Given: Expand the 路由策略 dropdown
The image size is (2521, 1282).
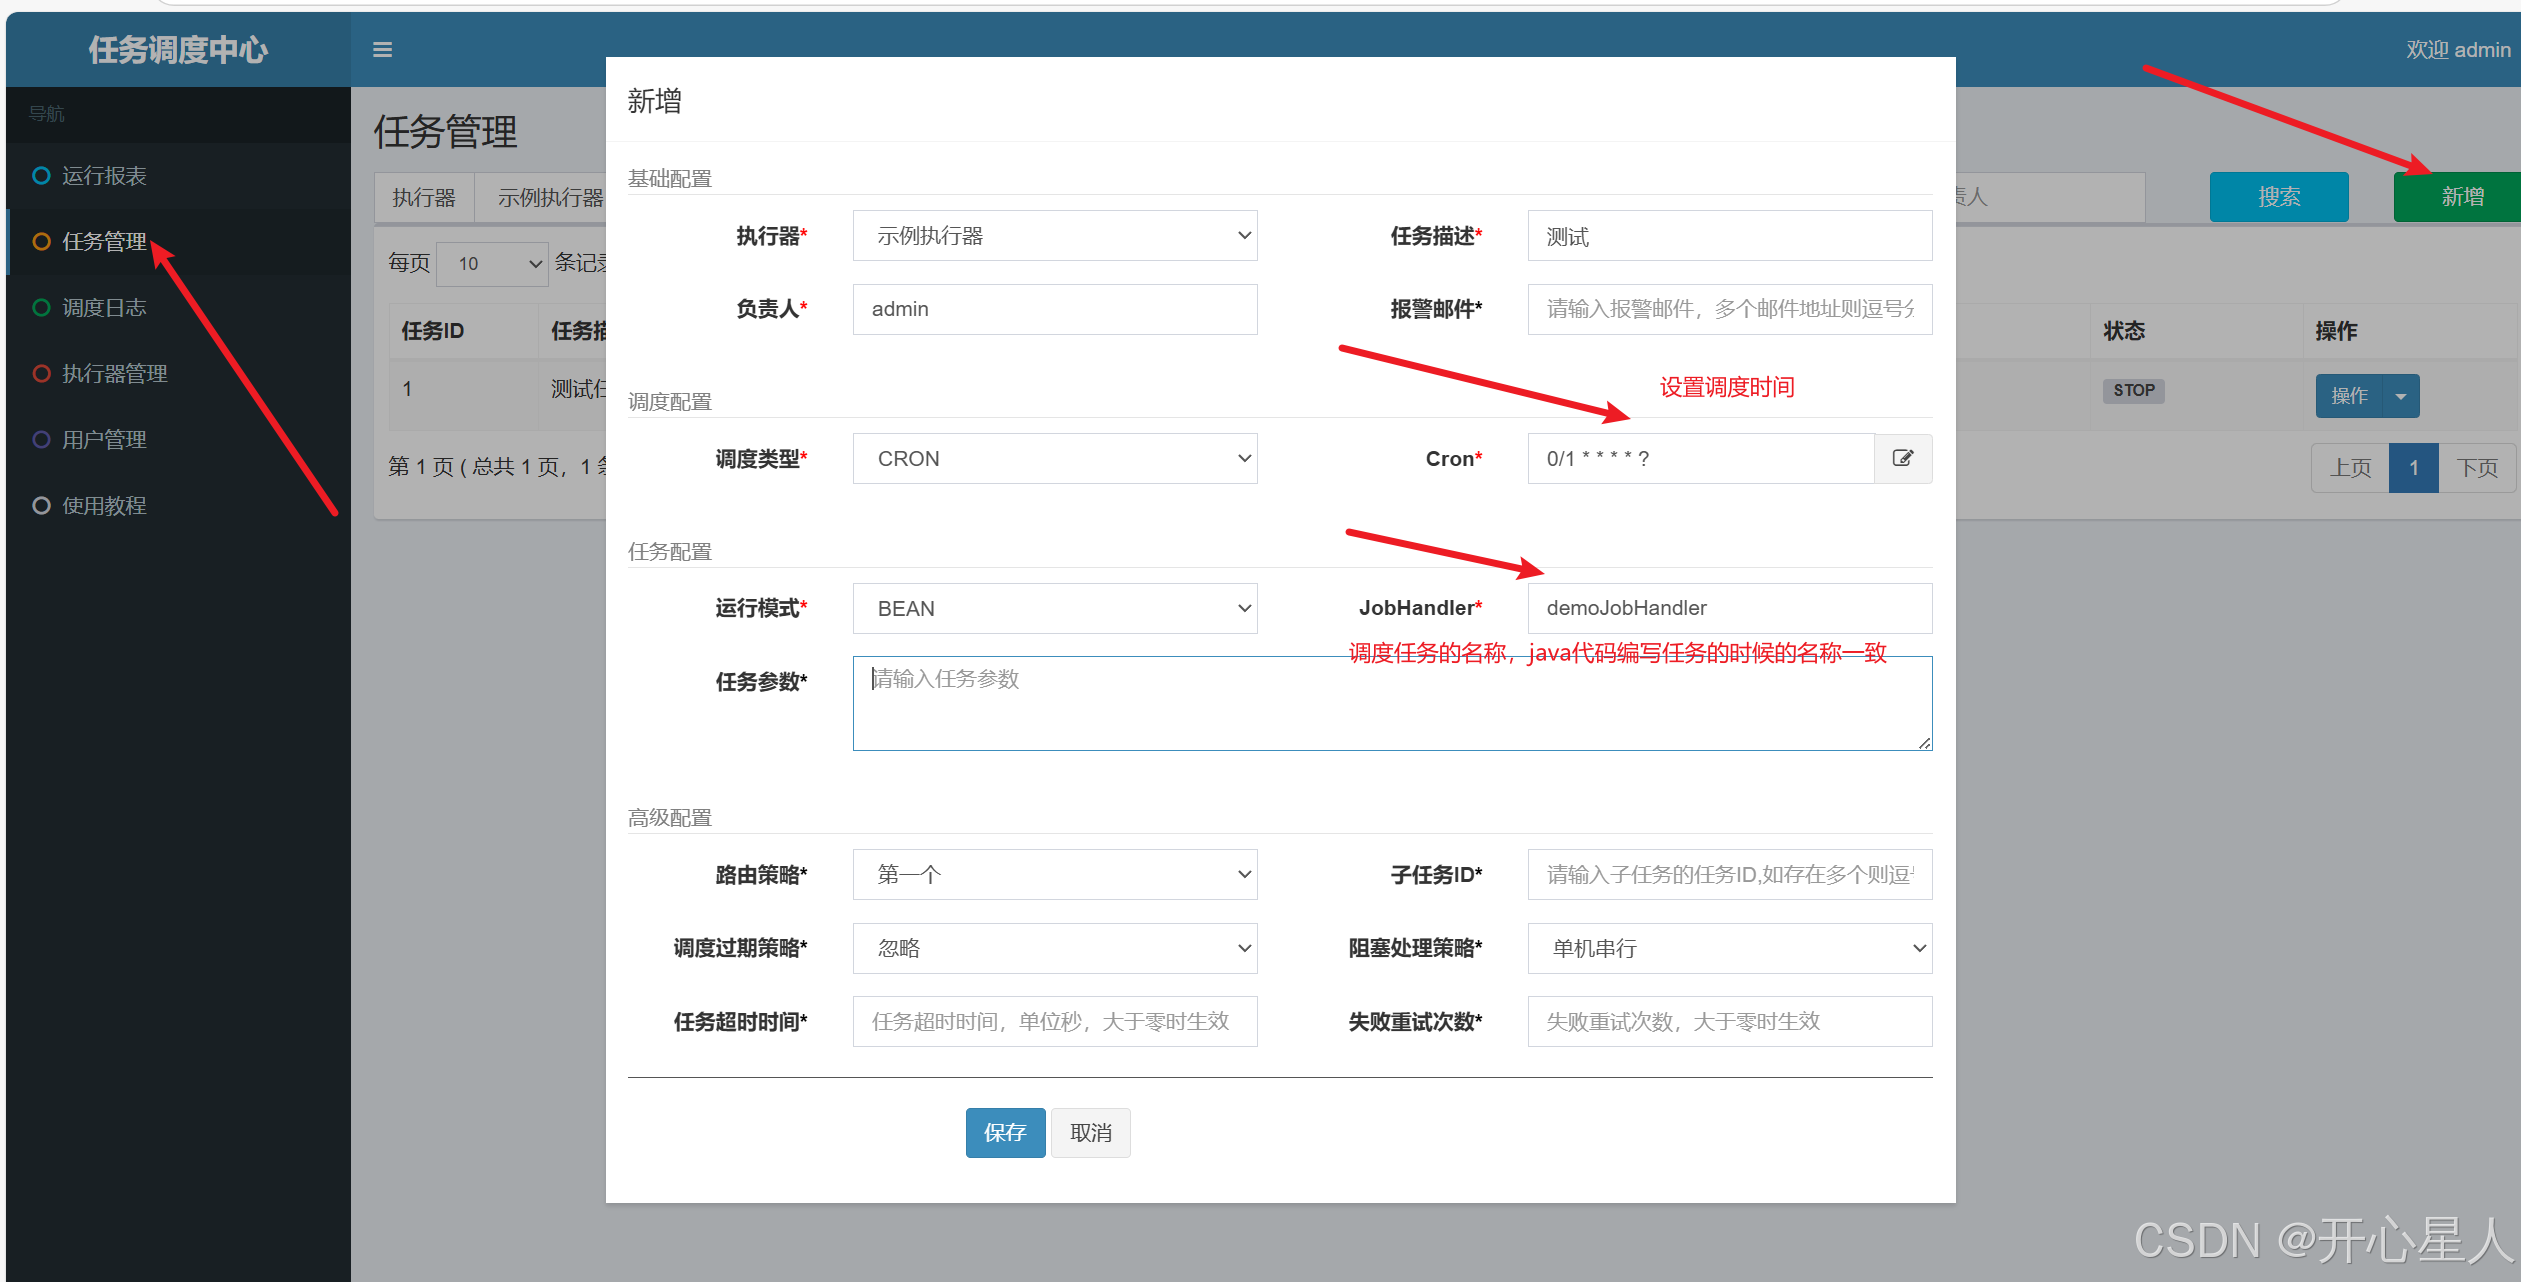Looking at the screenshot, I should (x=1054, y=875).
